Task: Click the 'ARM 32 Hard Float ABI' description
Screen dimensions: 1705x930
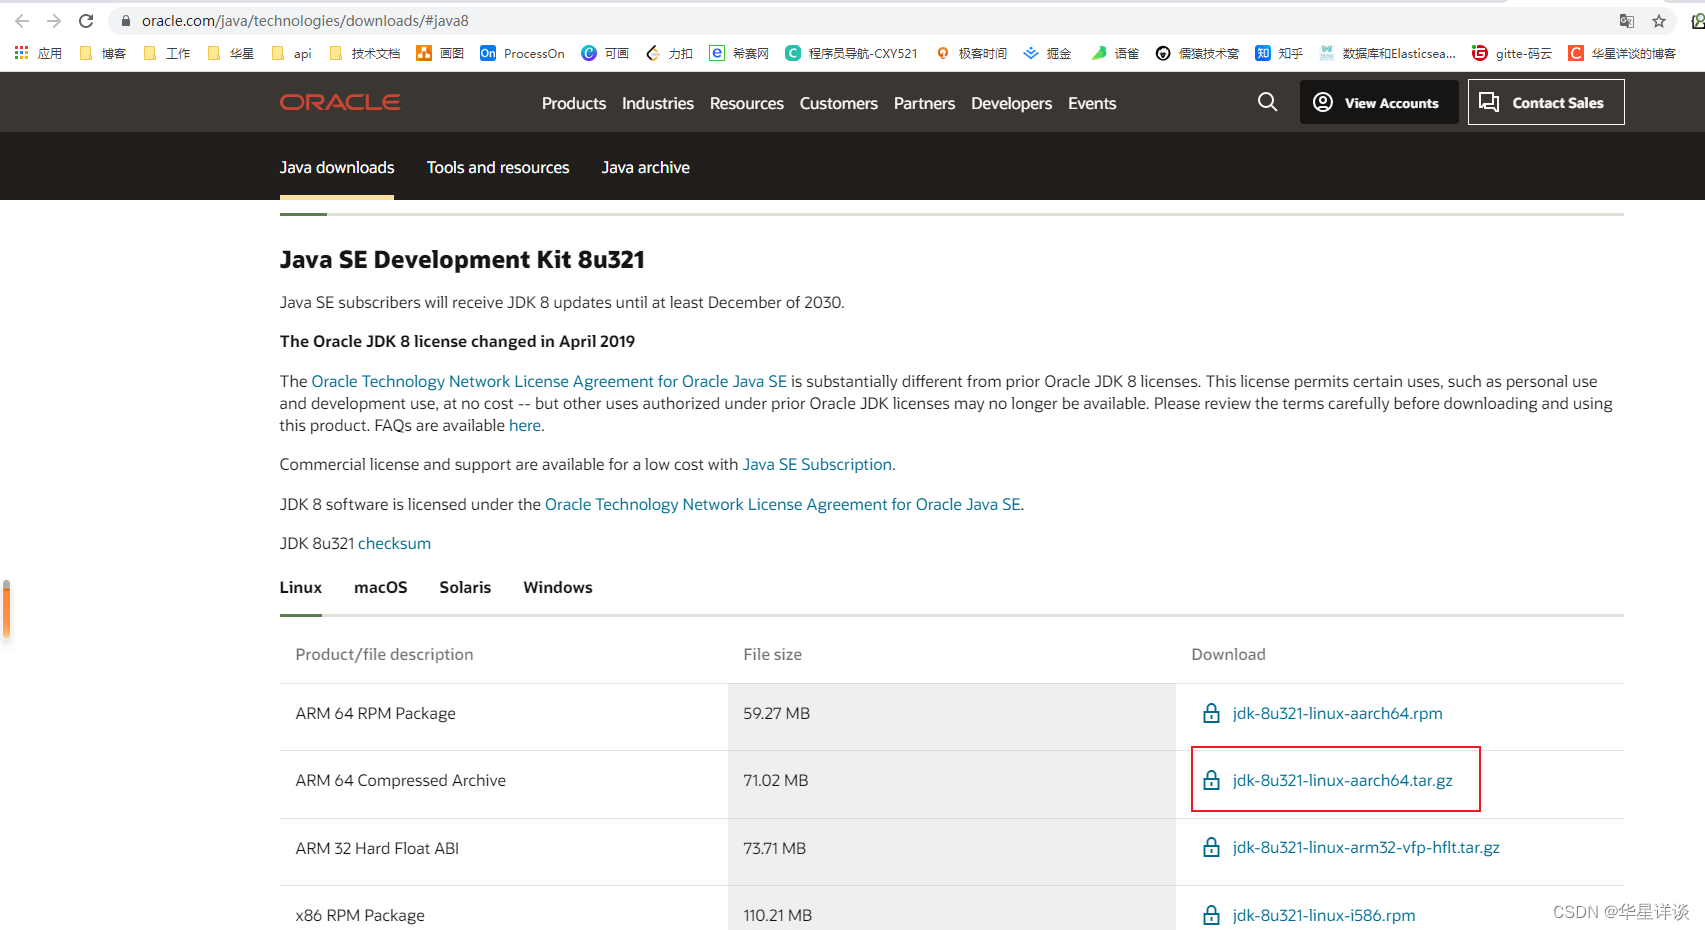Action: (x=377, y=848)
